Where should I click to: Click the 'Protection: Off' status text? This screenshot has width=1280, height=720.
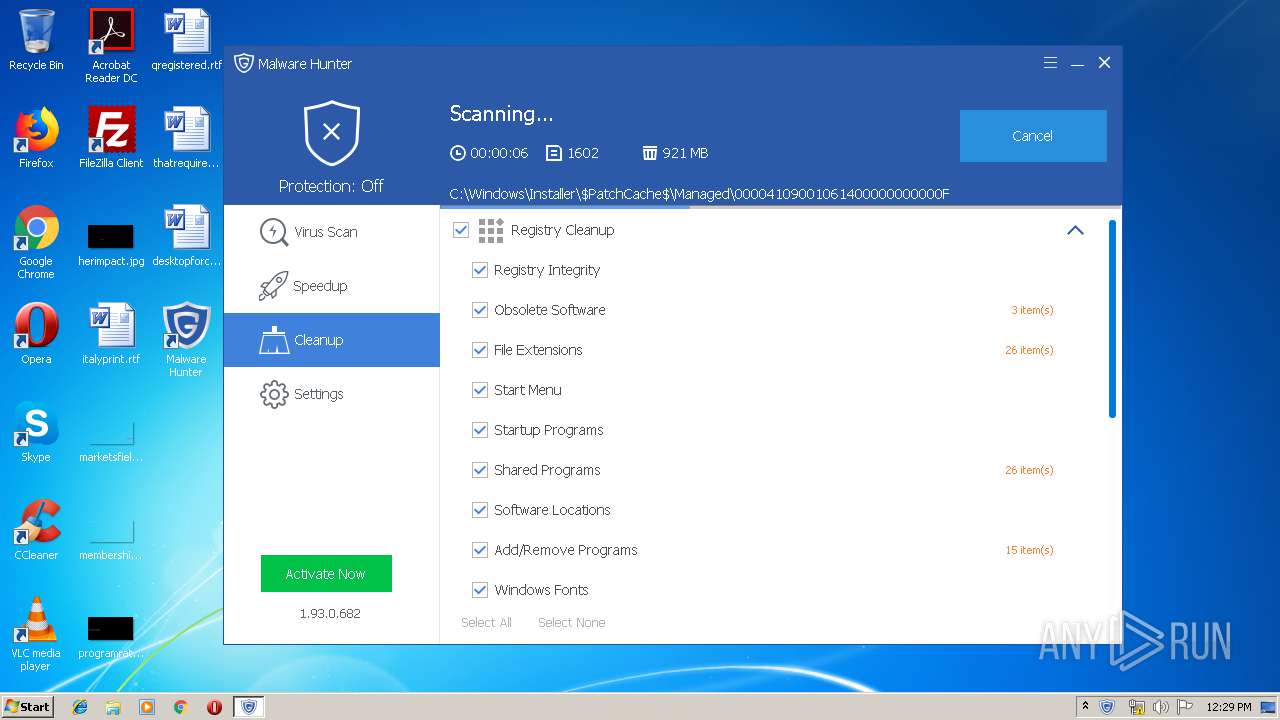(x=331, y=186)
